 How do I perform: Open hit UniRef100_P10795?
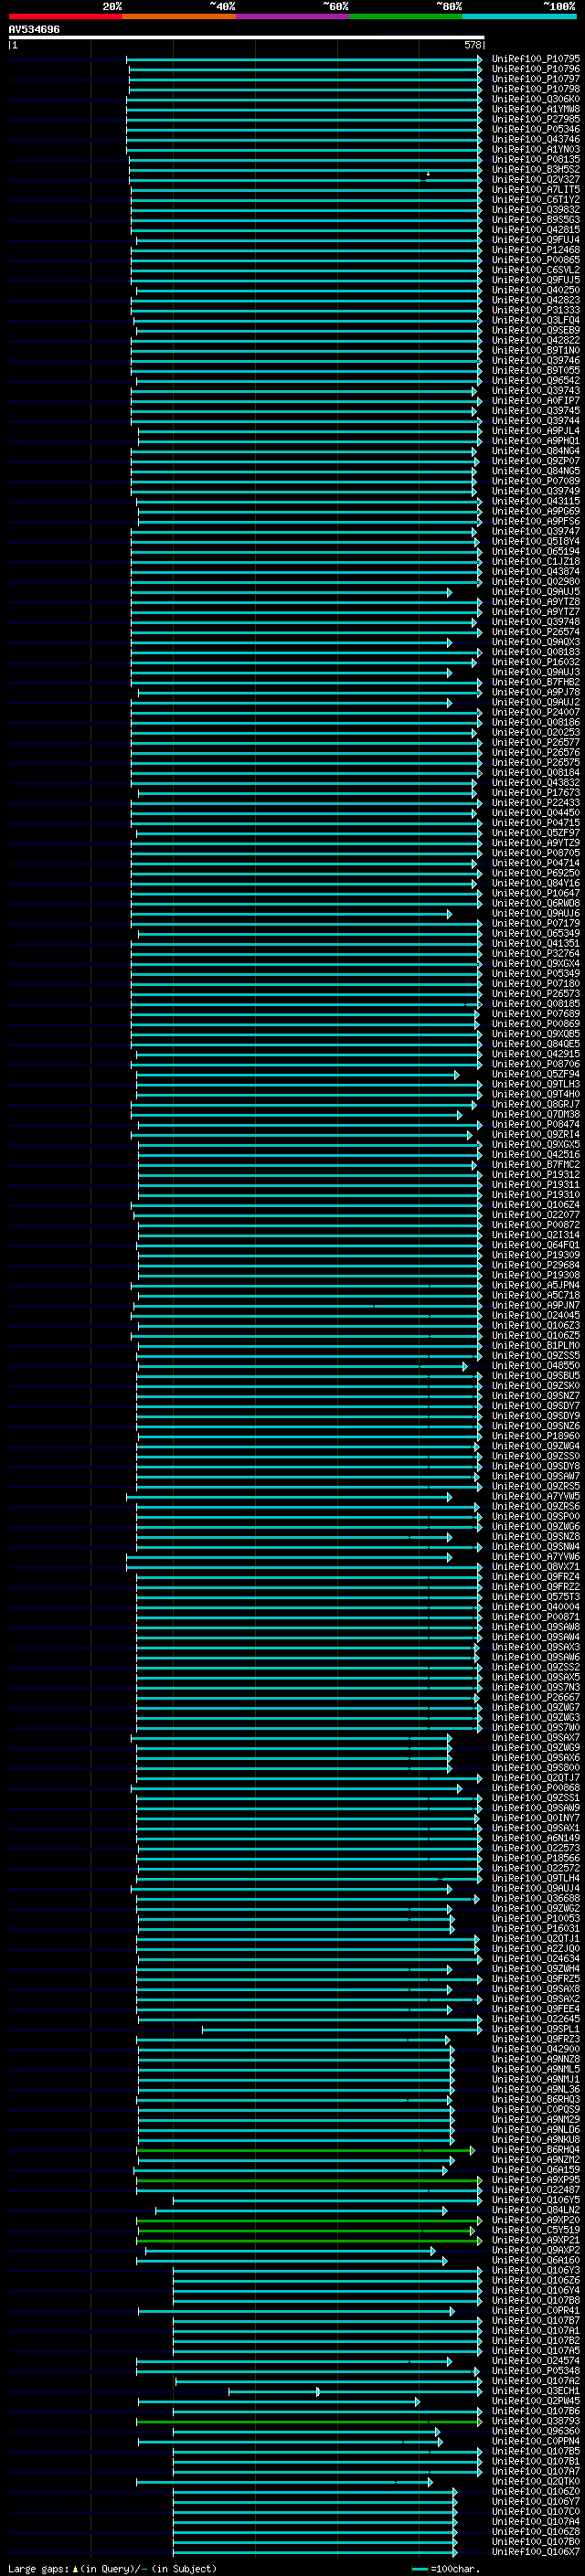point(535,59)
